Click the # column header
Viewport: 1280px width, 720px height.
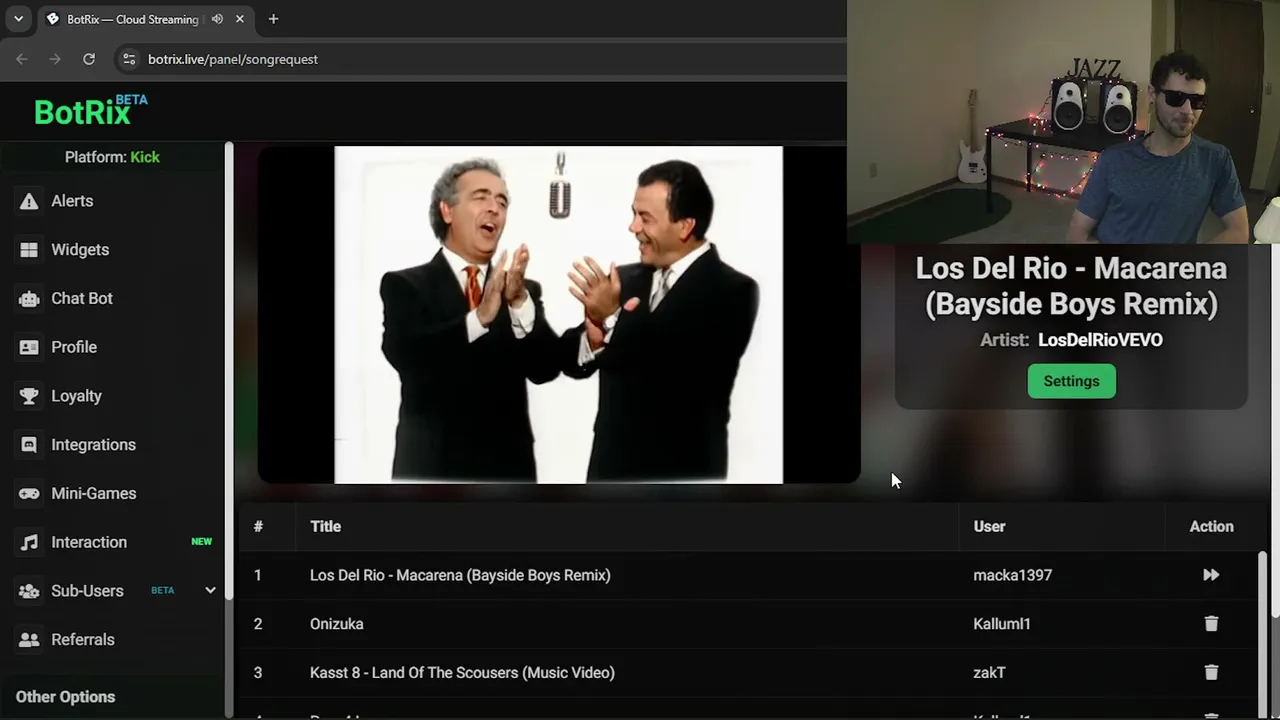[x=258, y=527]
